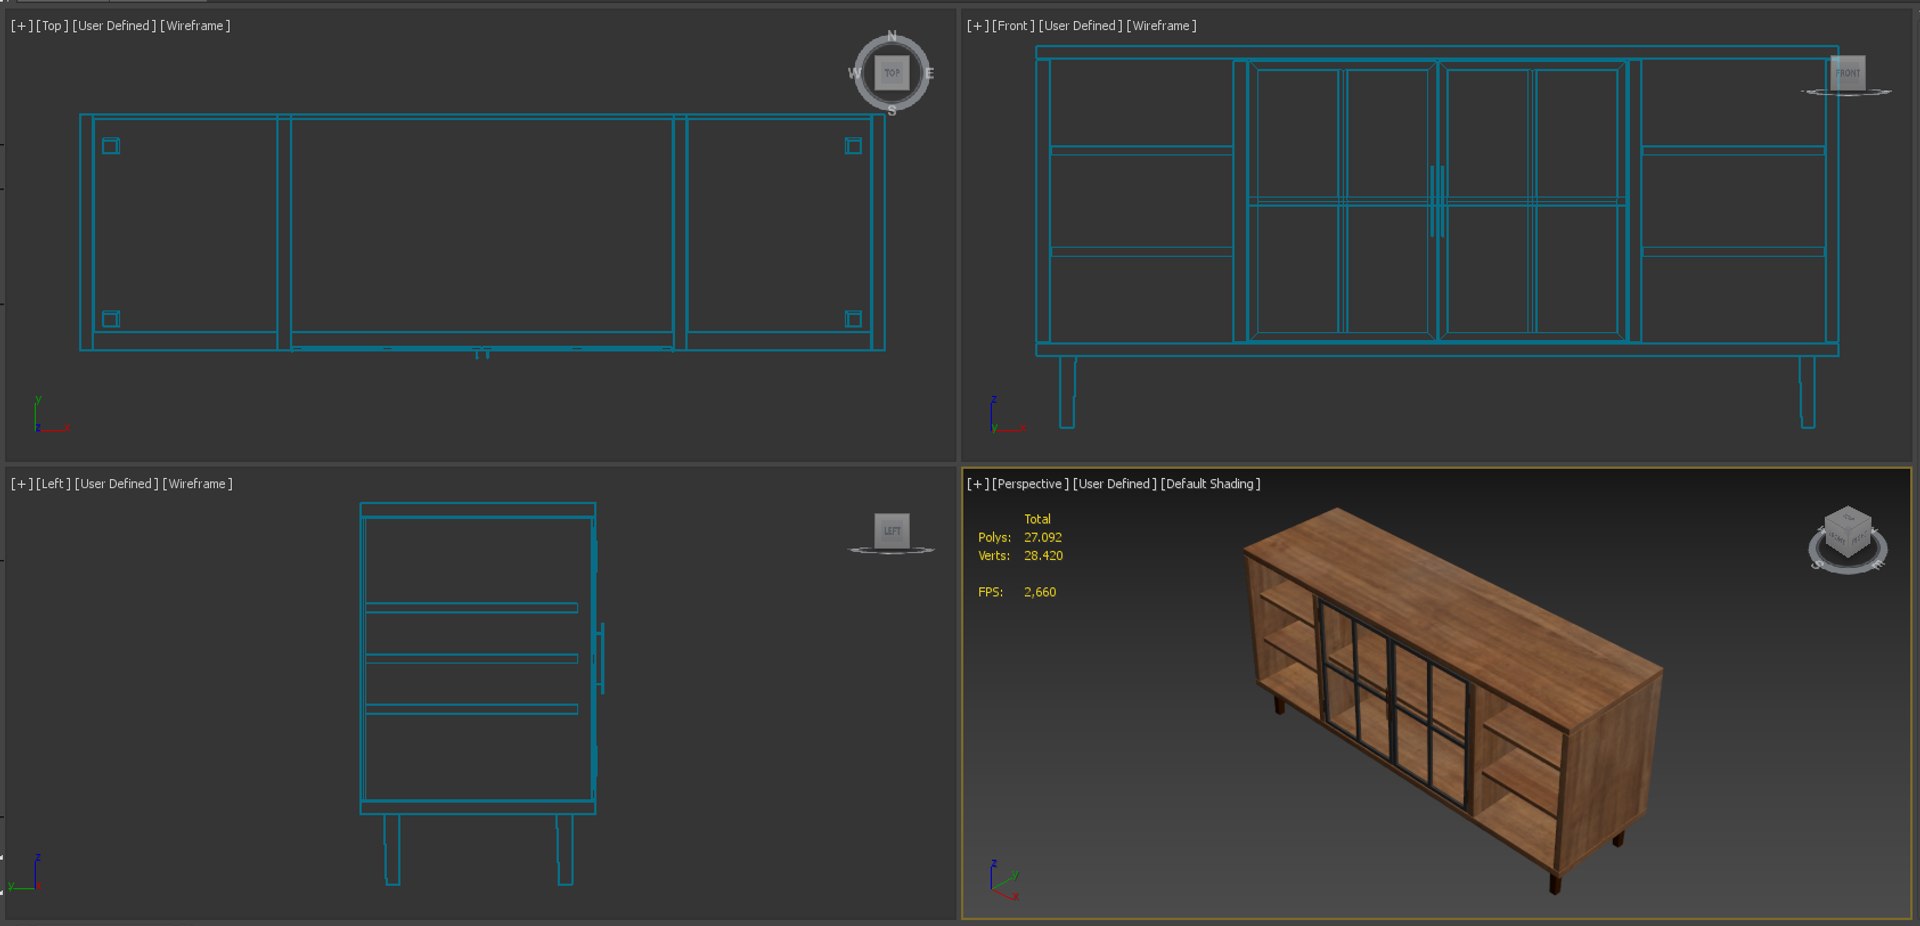
Task: Click the E compass letter on Top ViewCube
Action: pyautogui.click(x=929, y=73)
